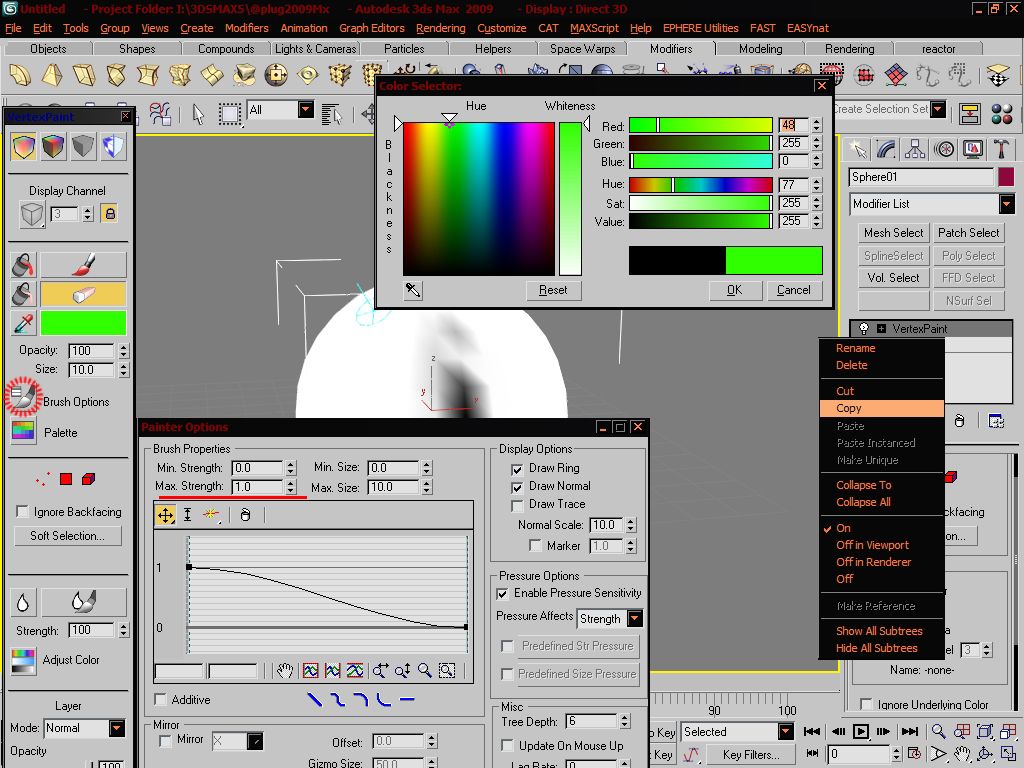Click the Red channel slider
The width and height of the screenshot is (1024, 768).
pos(701,125)
